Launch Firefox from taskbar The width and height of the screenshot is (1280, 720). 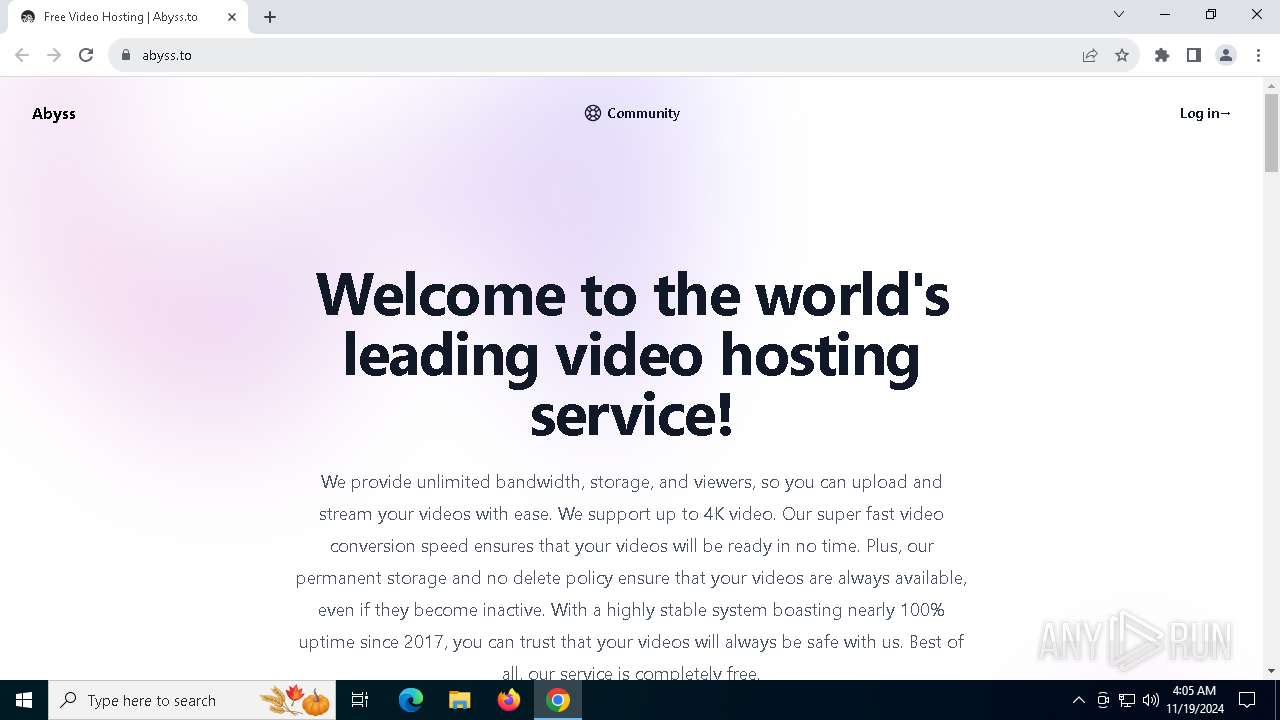pyautogui.click(x=509, y=700)
